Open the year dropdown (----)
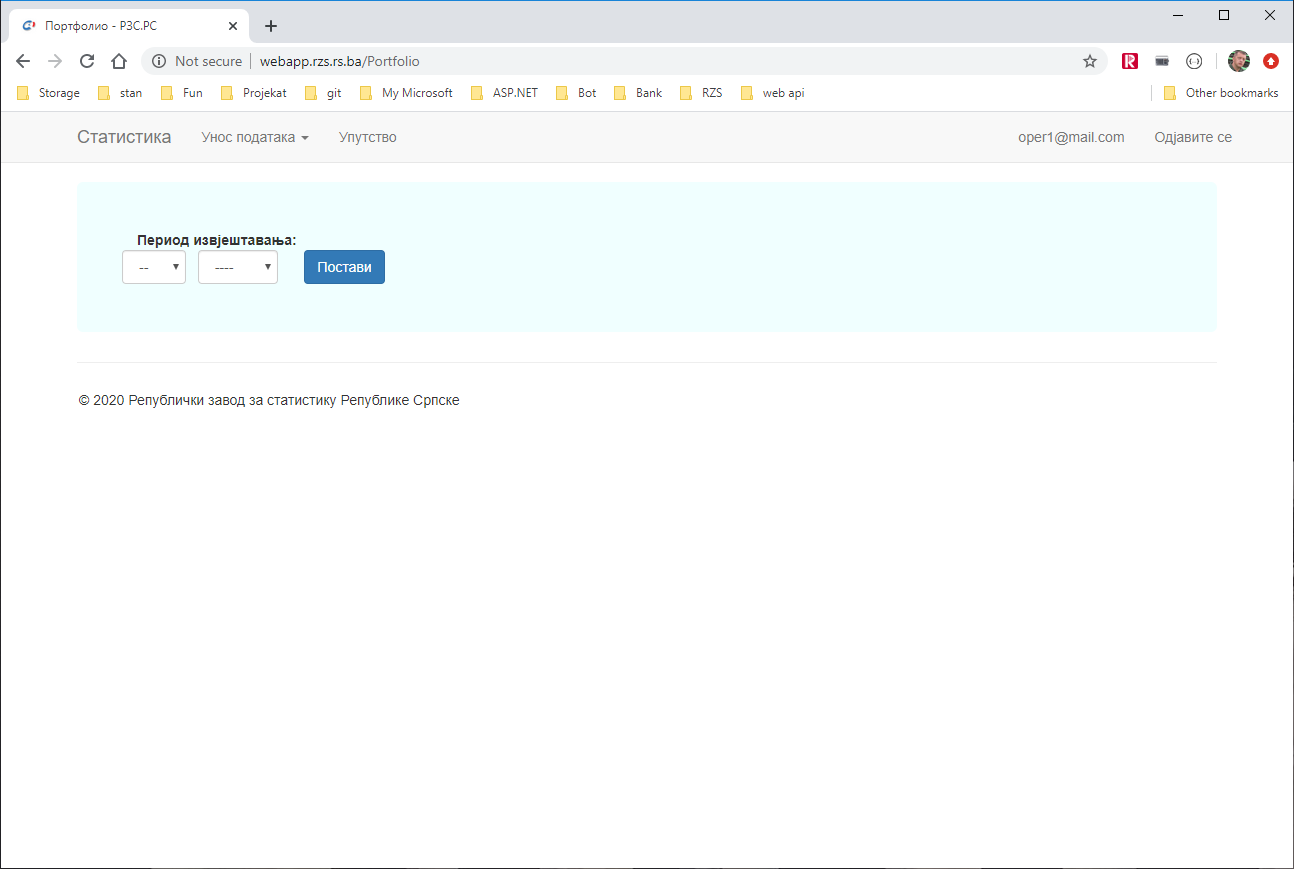Image resolution: width=1294 pixels, height=869 pixels. 238,267
